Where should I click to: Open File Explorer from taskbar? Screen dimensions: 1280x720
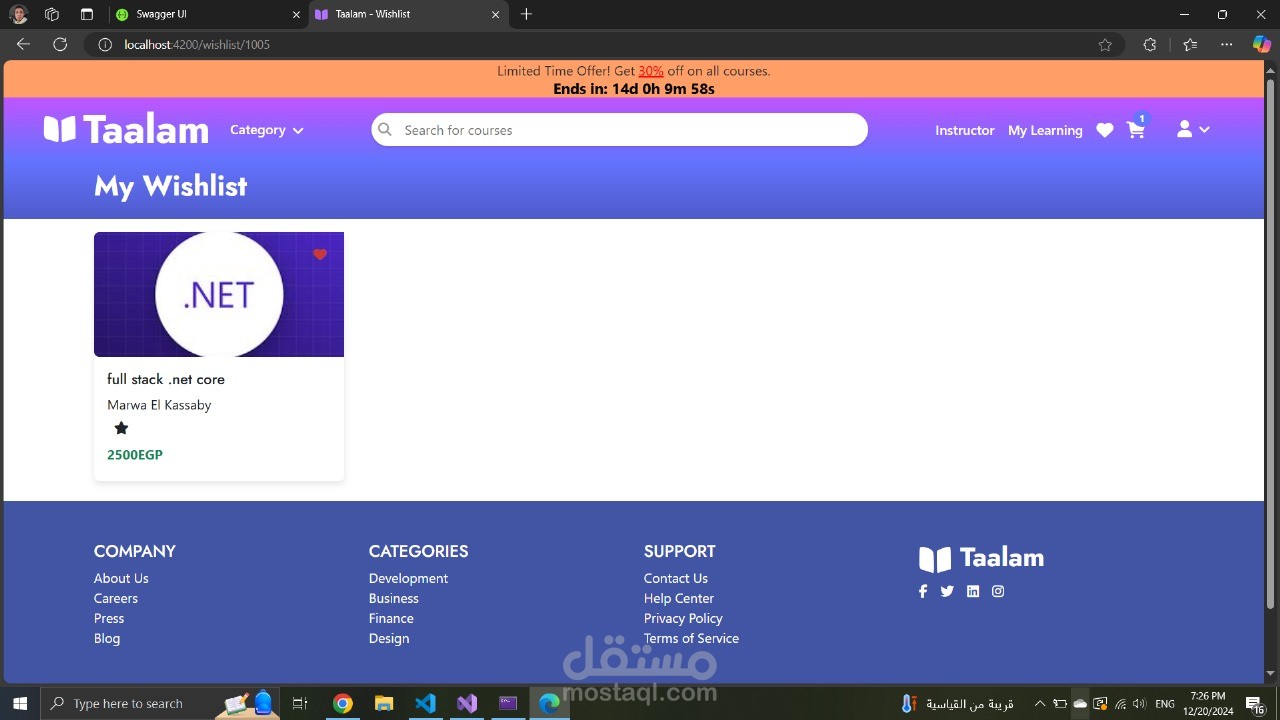pyautogui.click(x=384, y=703)
